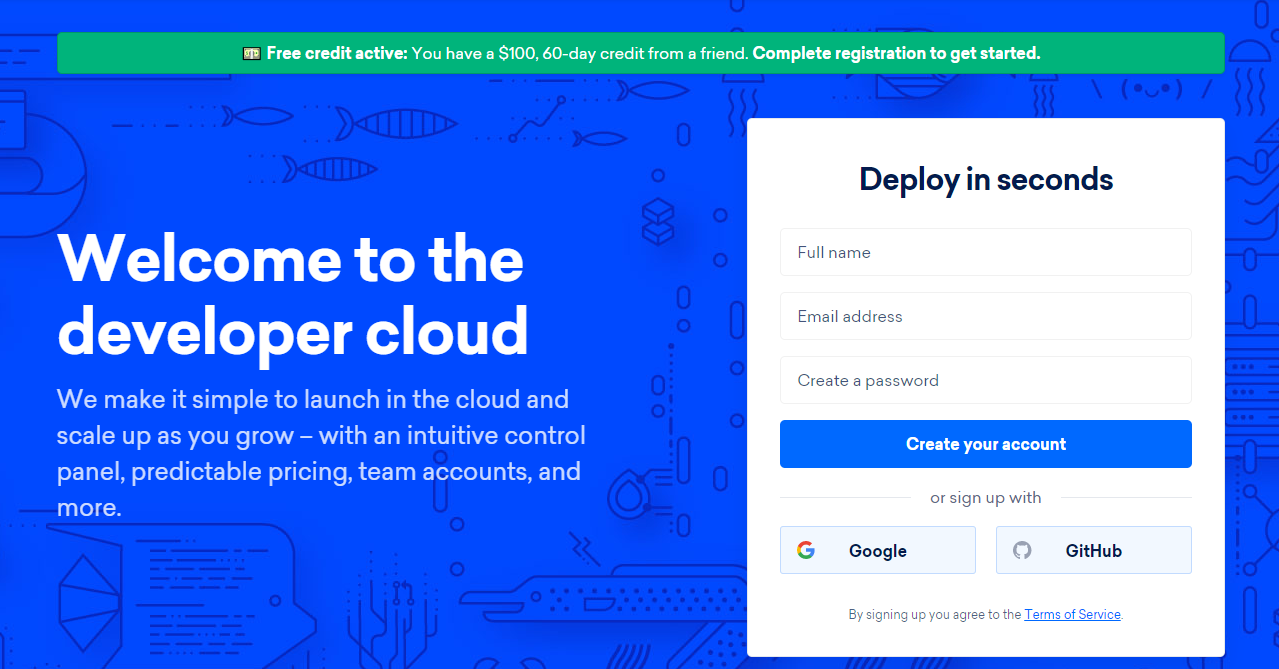Focus the Full name field
The image size is (1279, 669).
click(985, 252)
